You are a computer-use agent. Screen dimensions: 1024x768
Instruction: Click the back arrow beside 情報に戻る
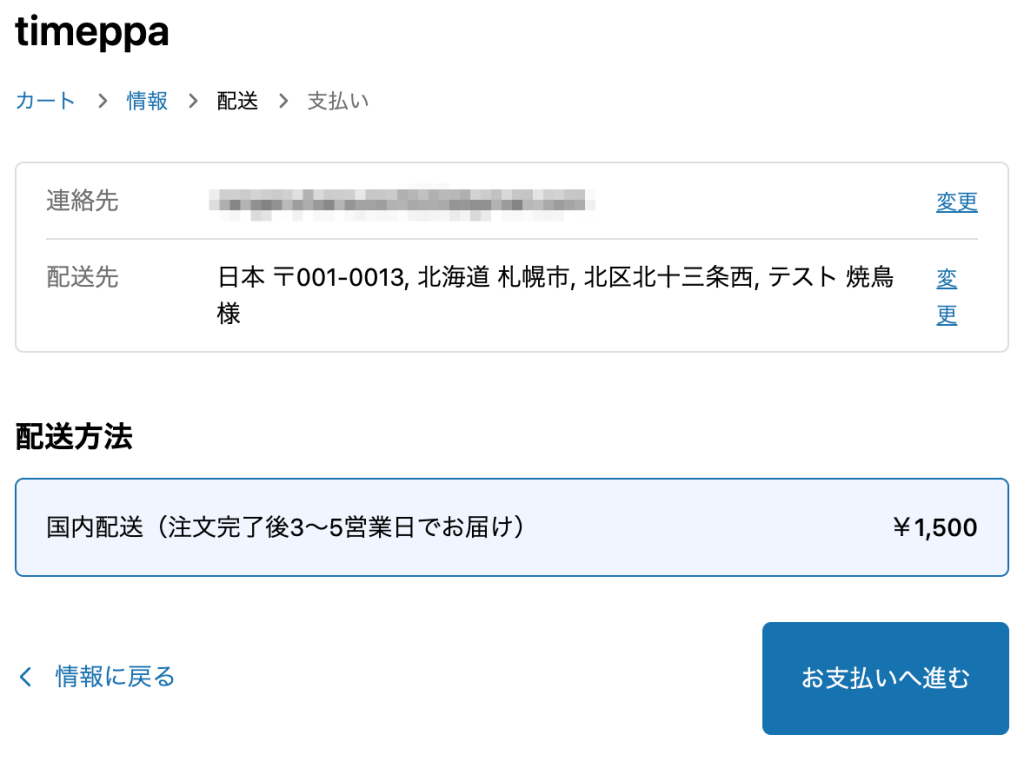(22, 677)
